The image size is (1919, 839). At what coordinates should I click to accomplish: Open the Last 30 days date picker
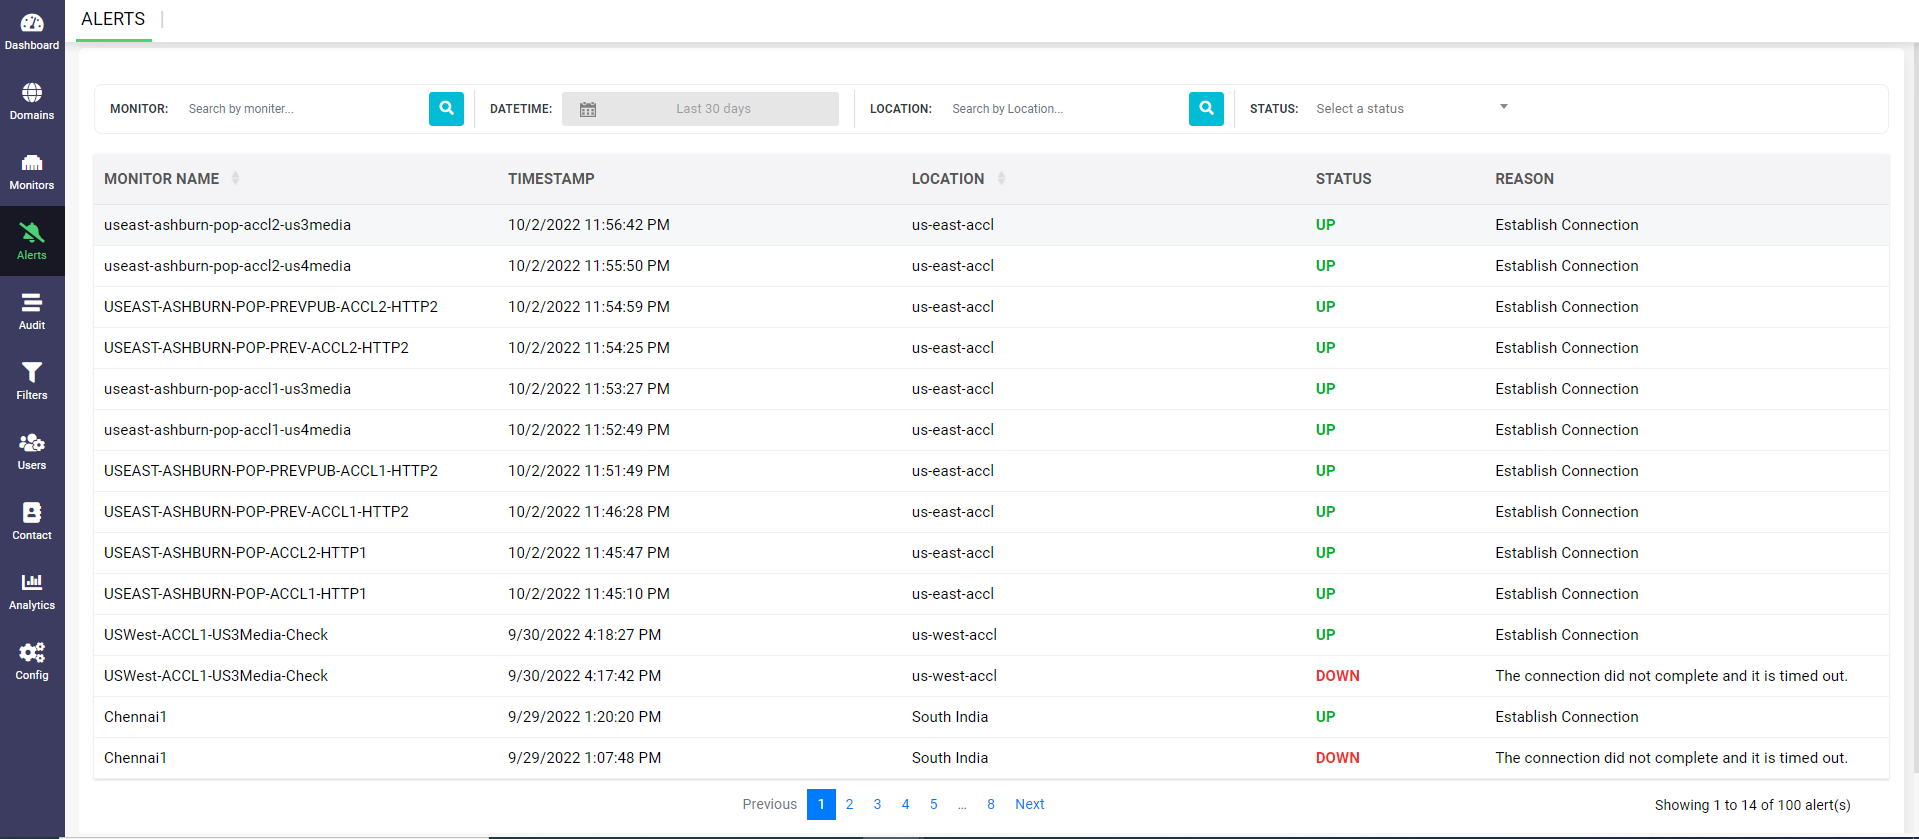pyautogui.click(x=700, y=109)
